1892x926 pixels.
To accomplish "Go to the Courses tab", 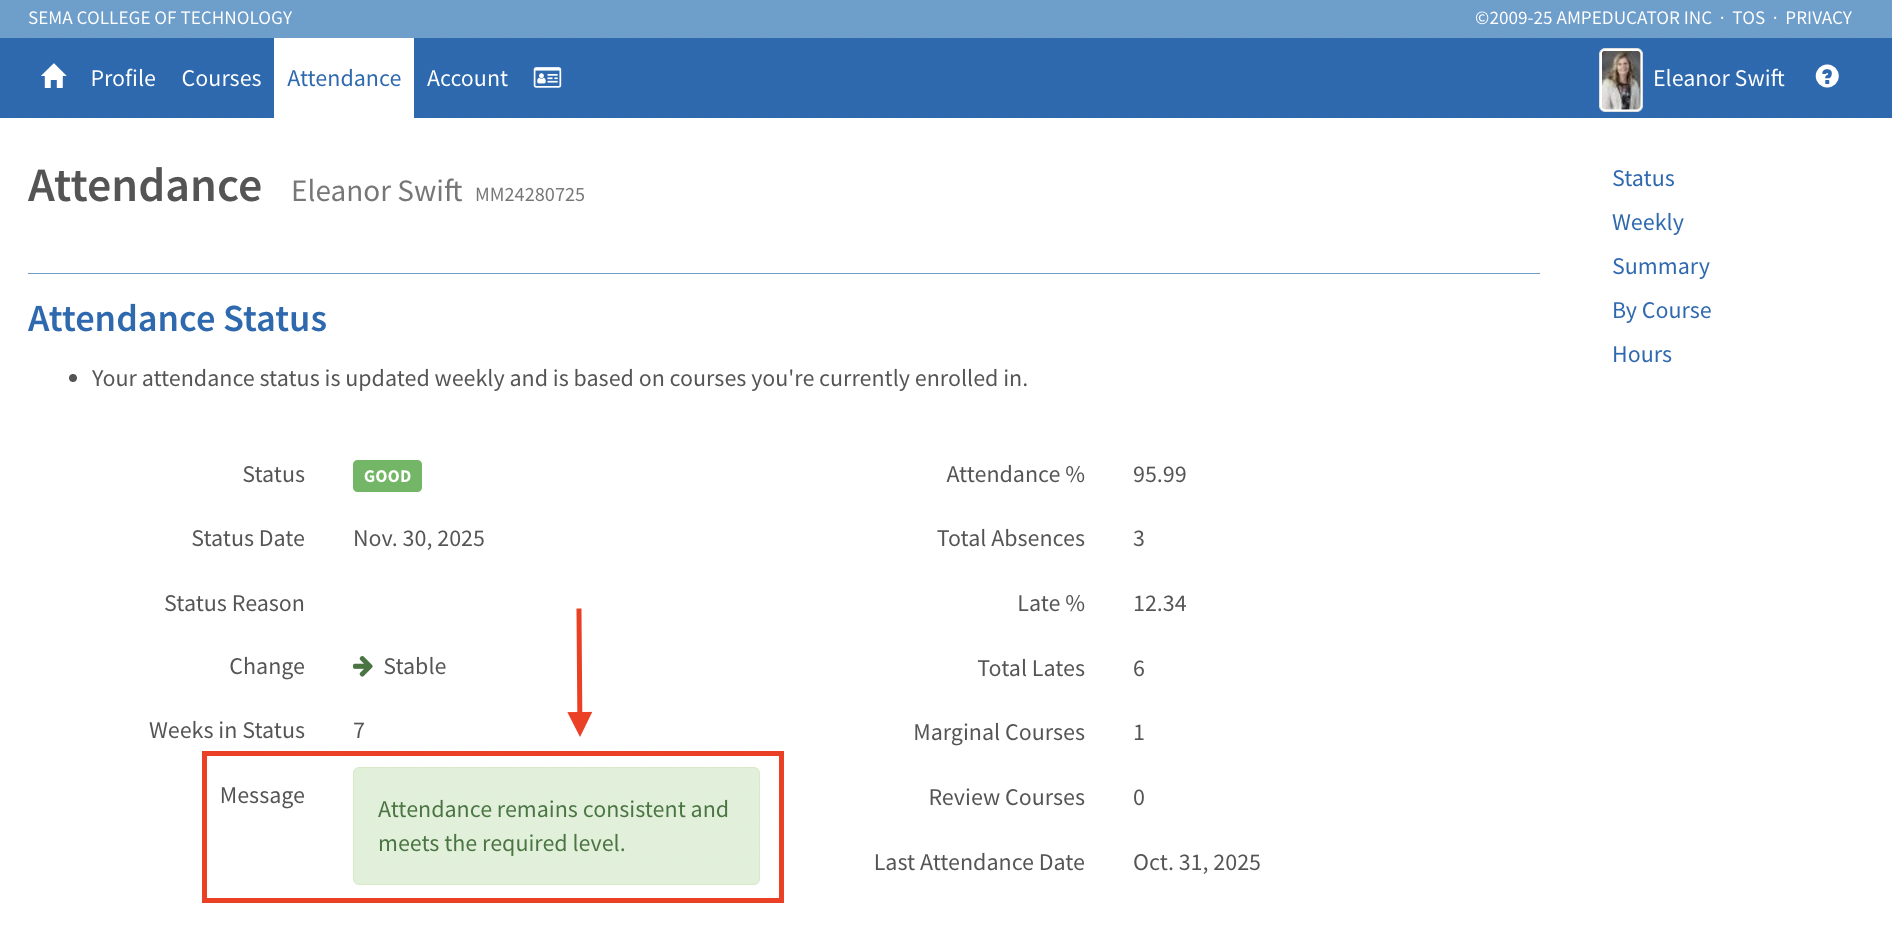I will click(221, 78).
